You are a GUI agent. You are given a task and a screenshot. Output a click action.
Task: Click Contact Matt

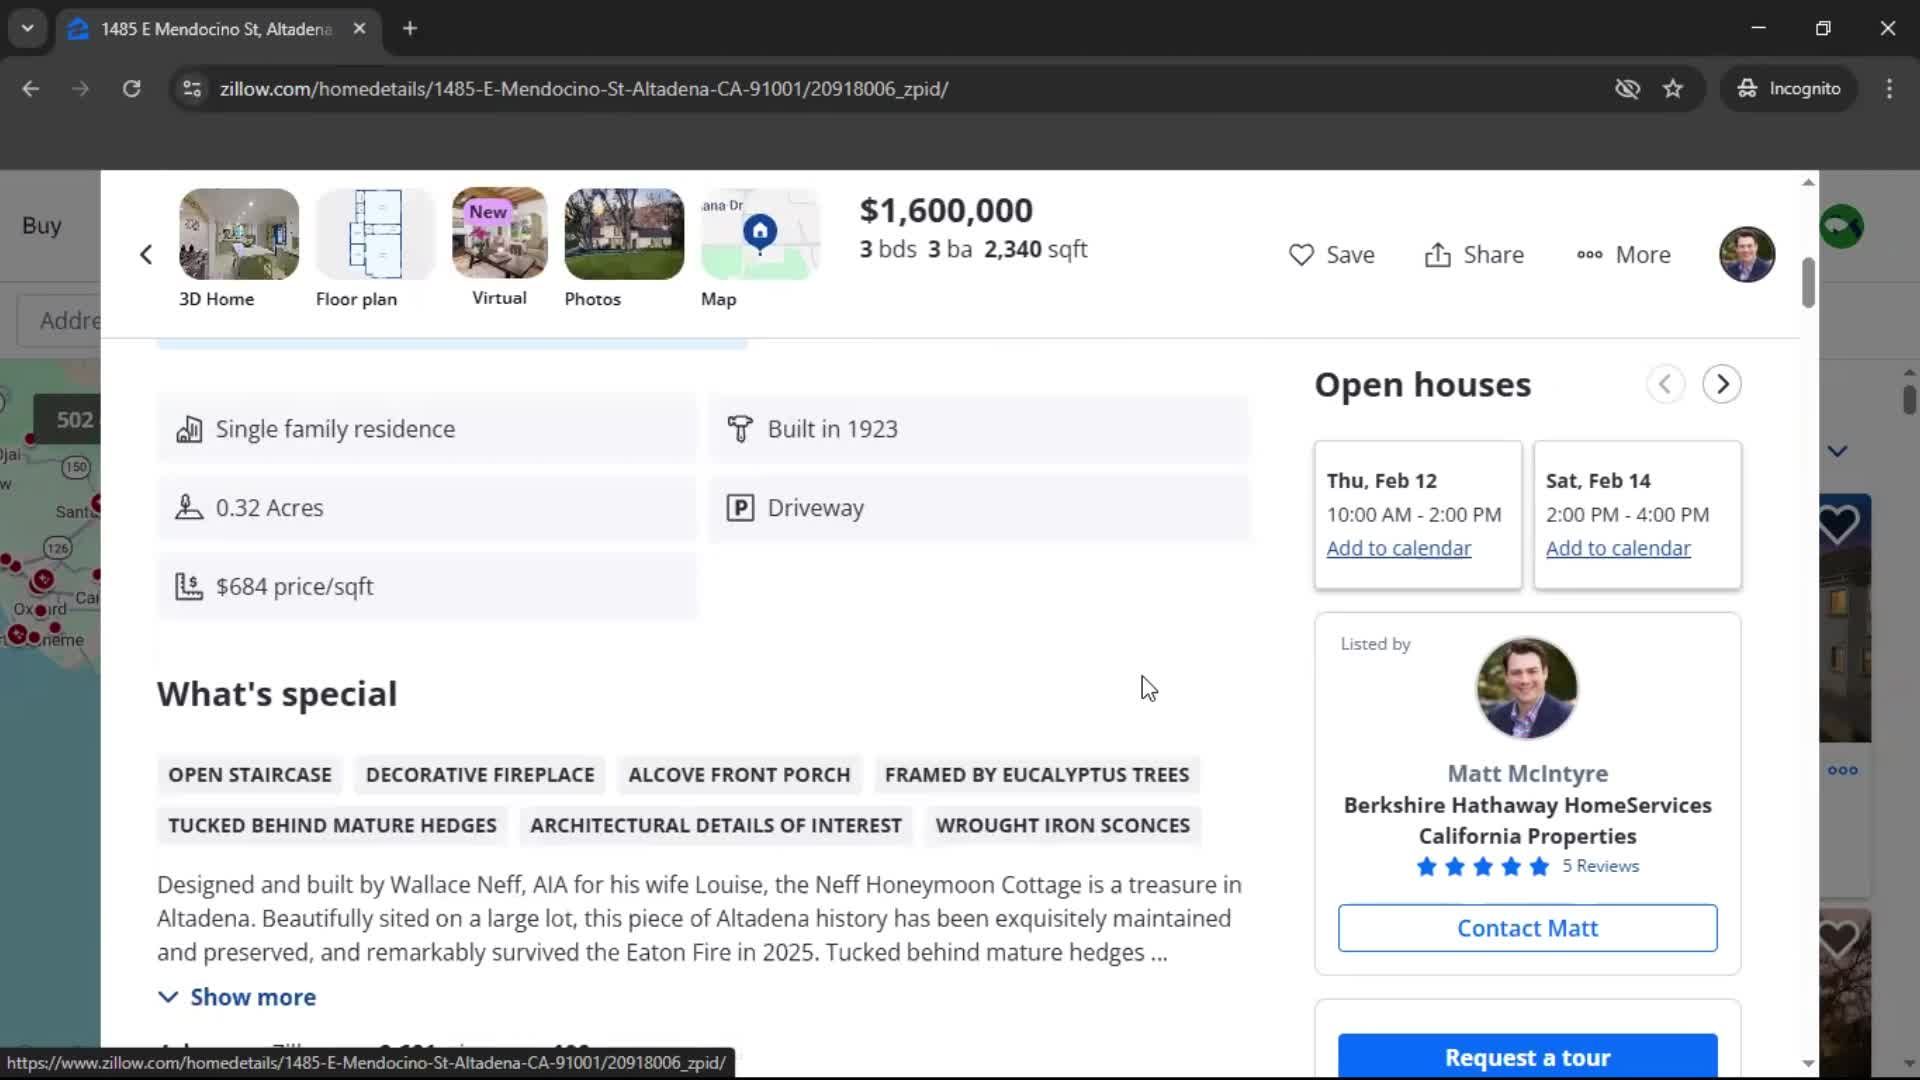coord(1527,928)
